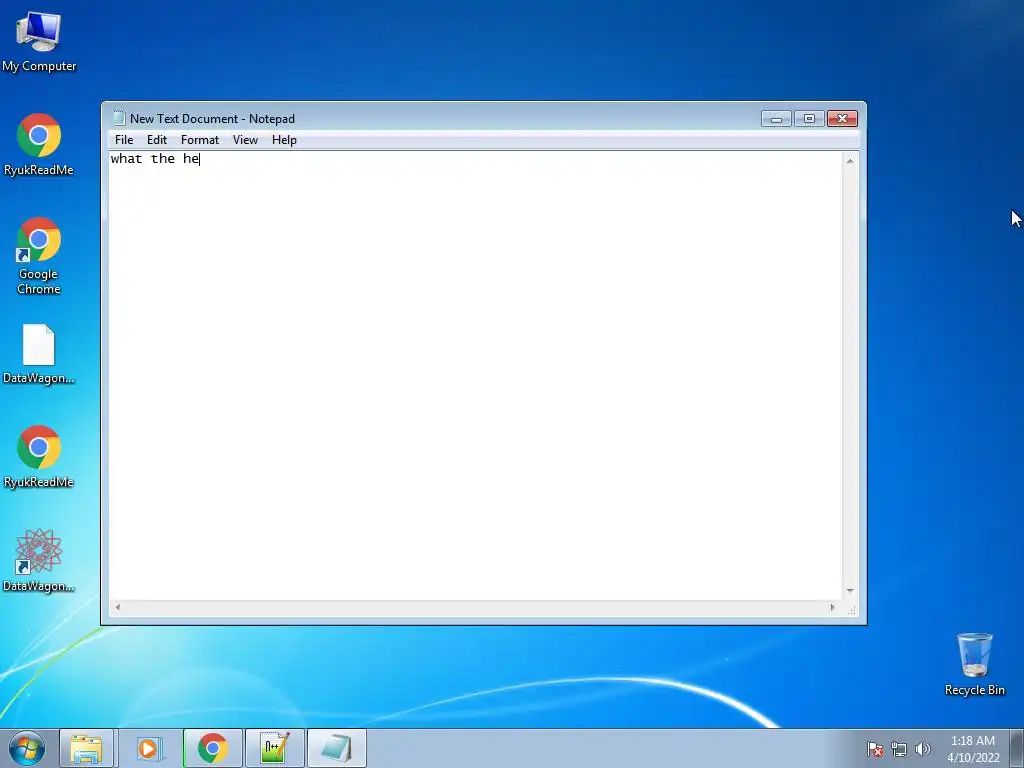Open the Help menu in Notepad
1024x768 pixels.
click(x=284, y=140)
